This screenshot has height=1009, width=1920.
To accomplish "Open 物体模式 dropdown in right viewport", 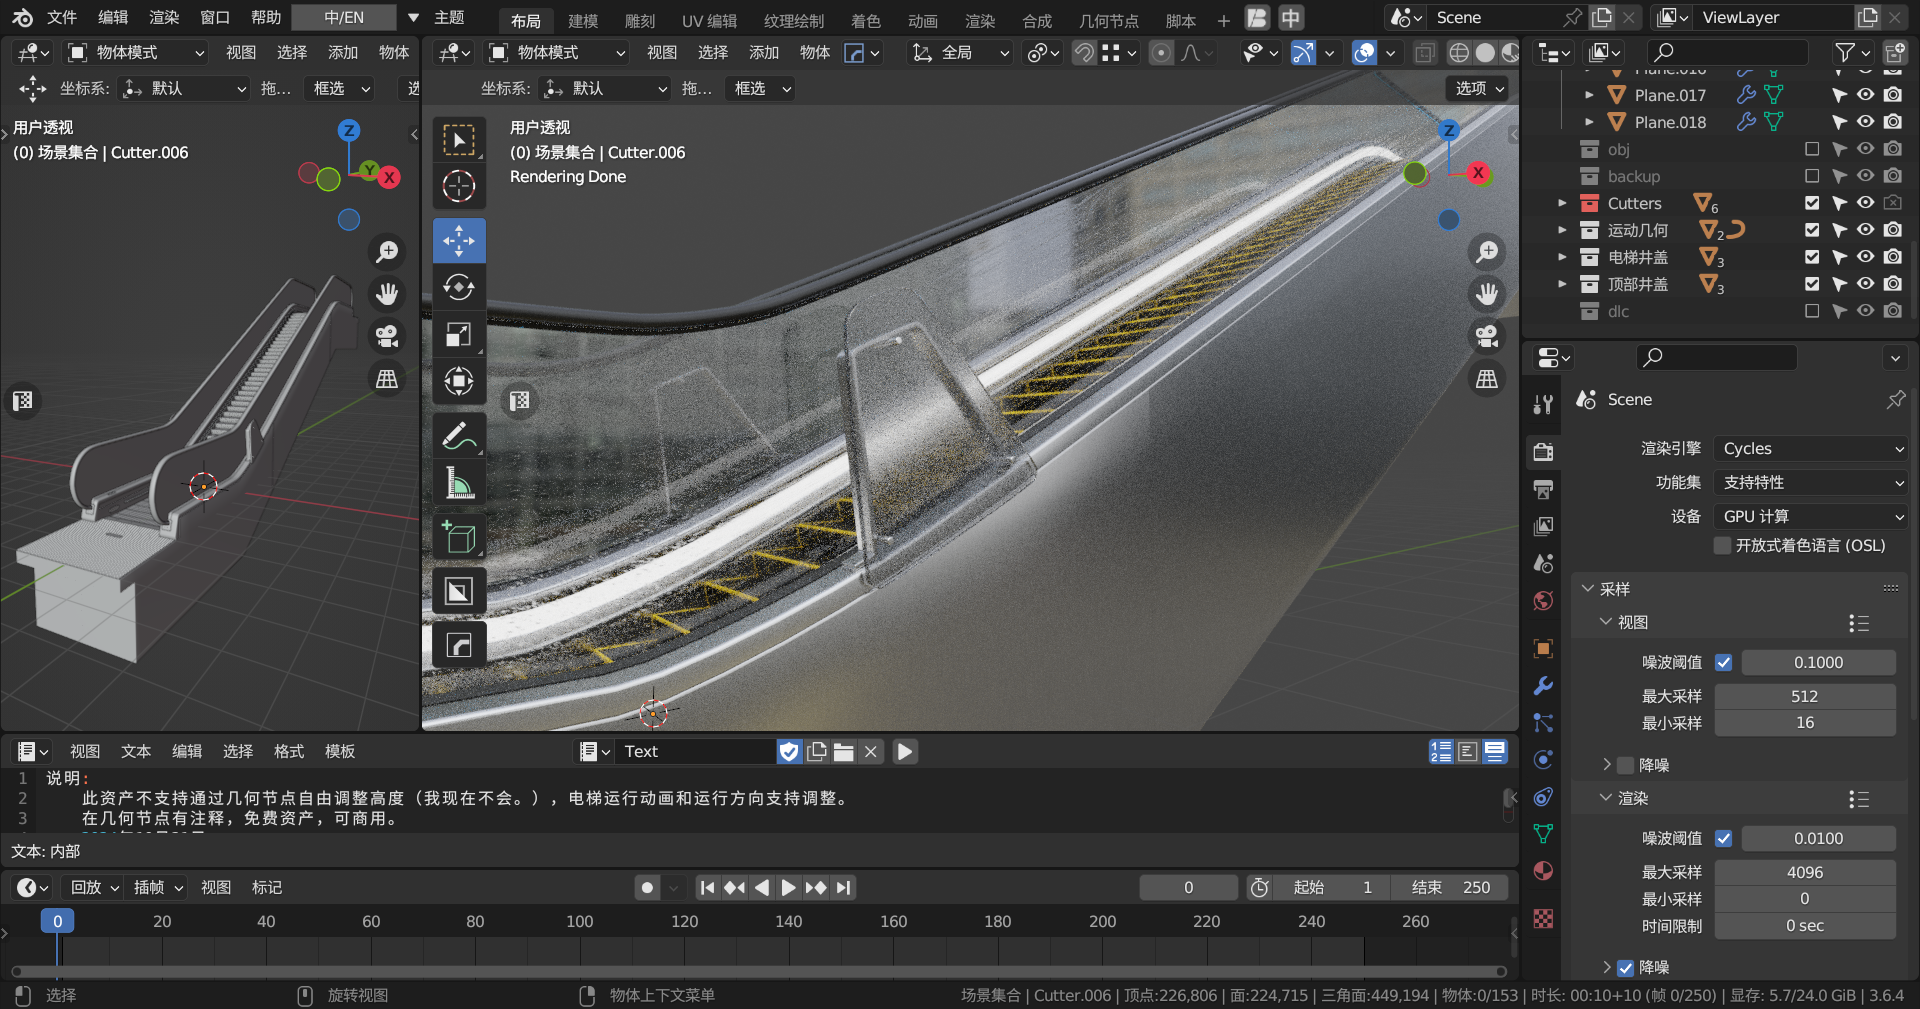I will point(558,52).
